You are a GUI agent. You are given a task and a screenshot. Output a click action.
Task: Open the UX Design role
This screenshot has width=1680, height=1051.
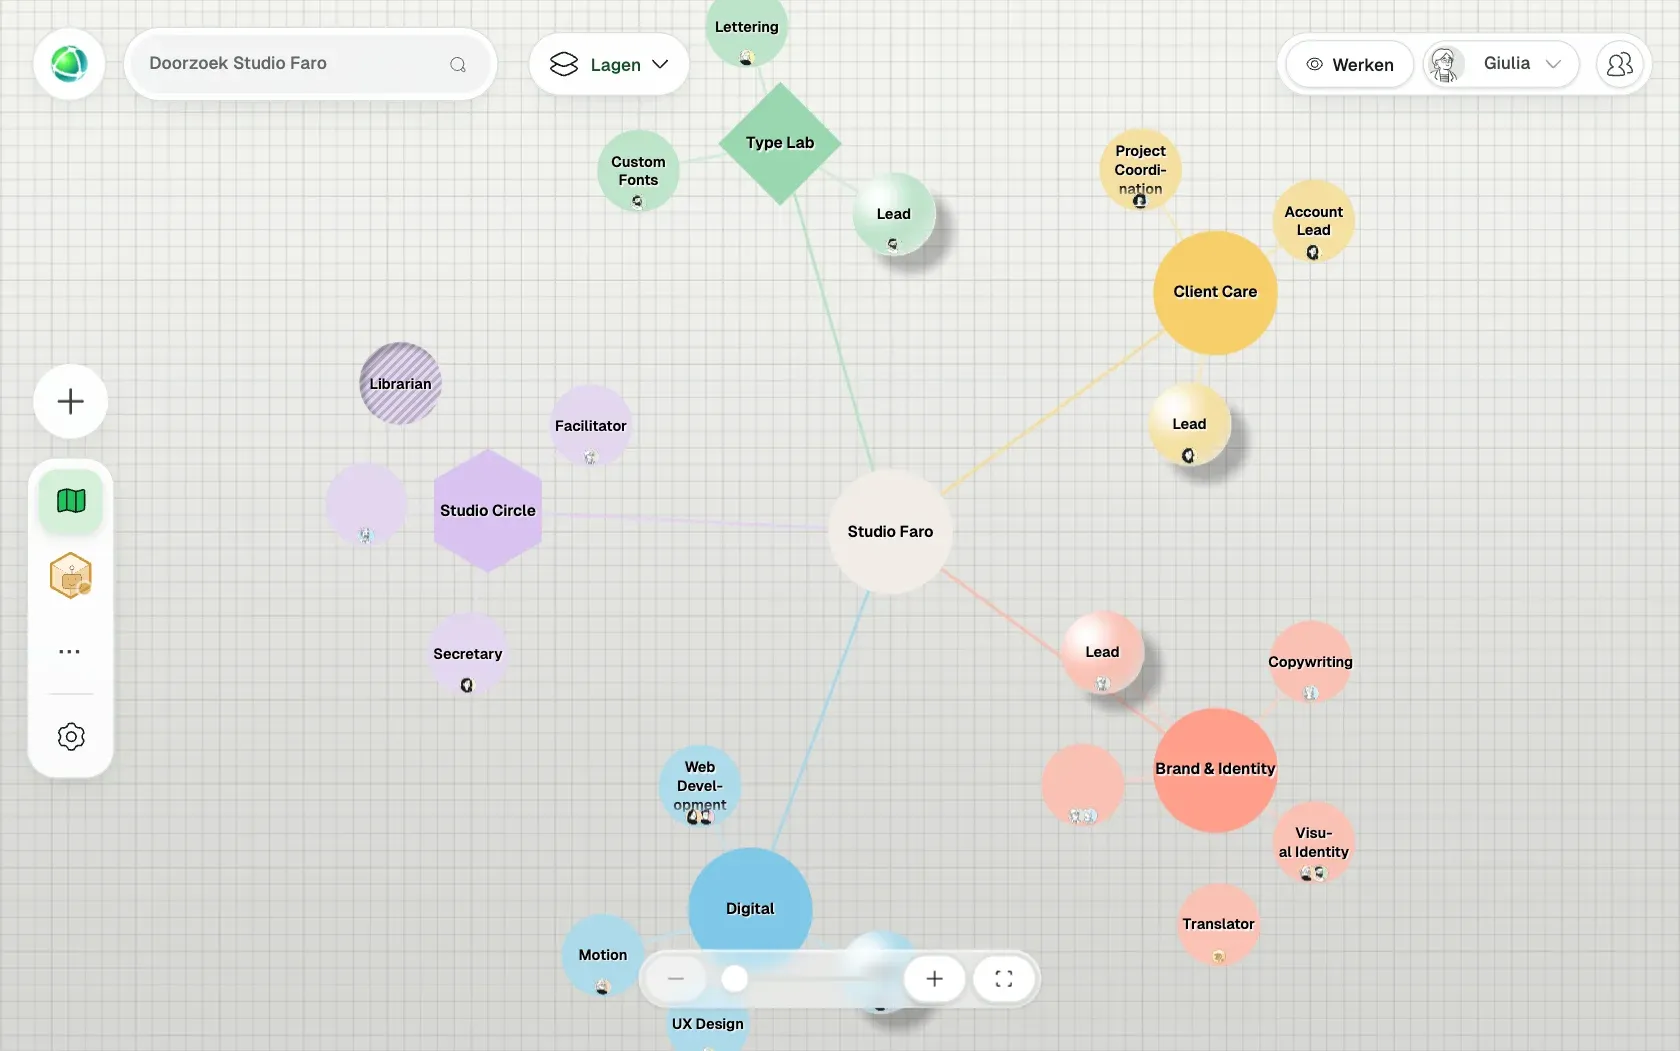pos(708,1024)
